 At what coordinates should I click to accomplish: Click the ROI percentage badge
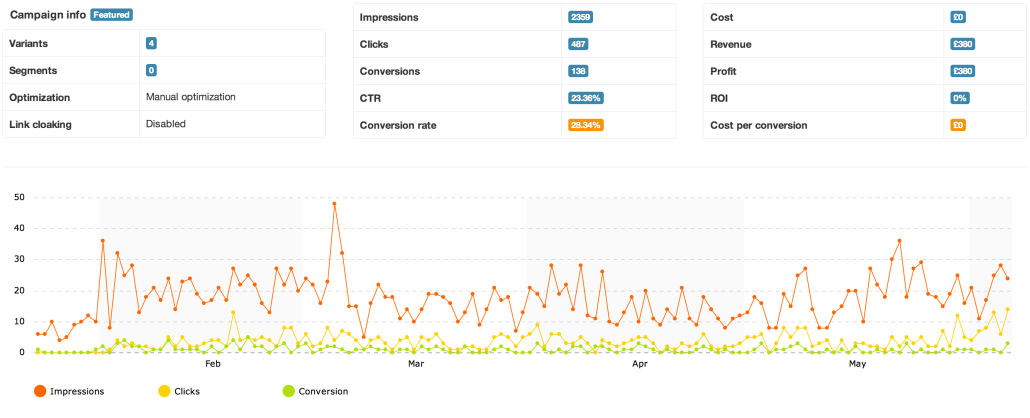pos(960,99)
